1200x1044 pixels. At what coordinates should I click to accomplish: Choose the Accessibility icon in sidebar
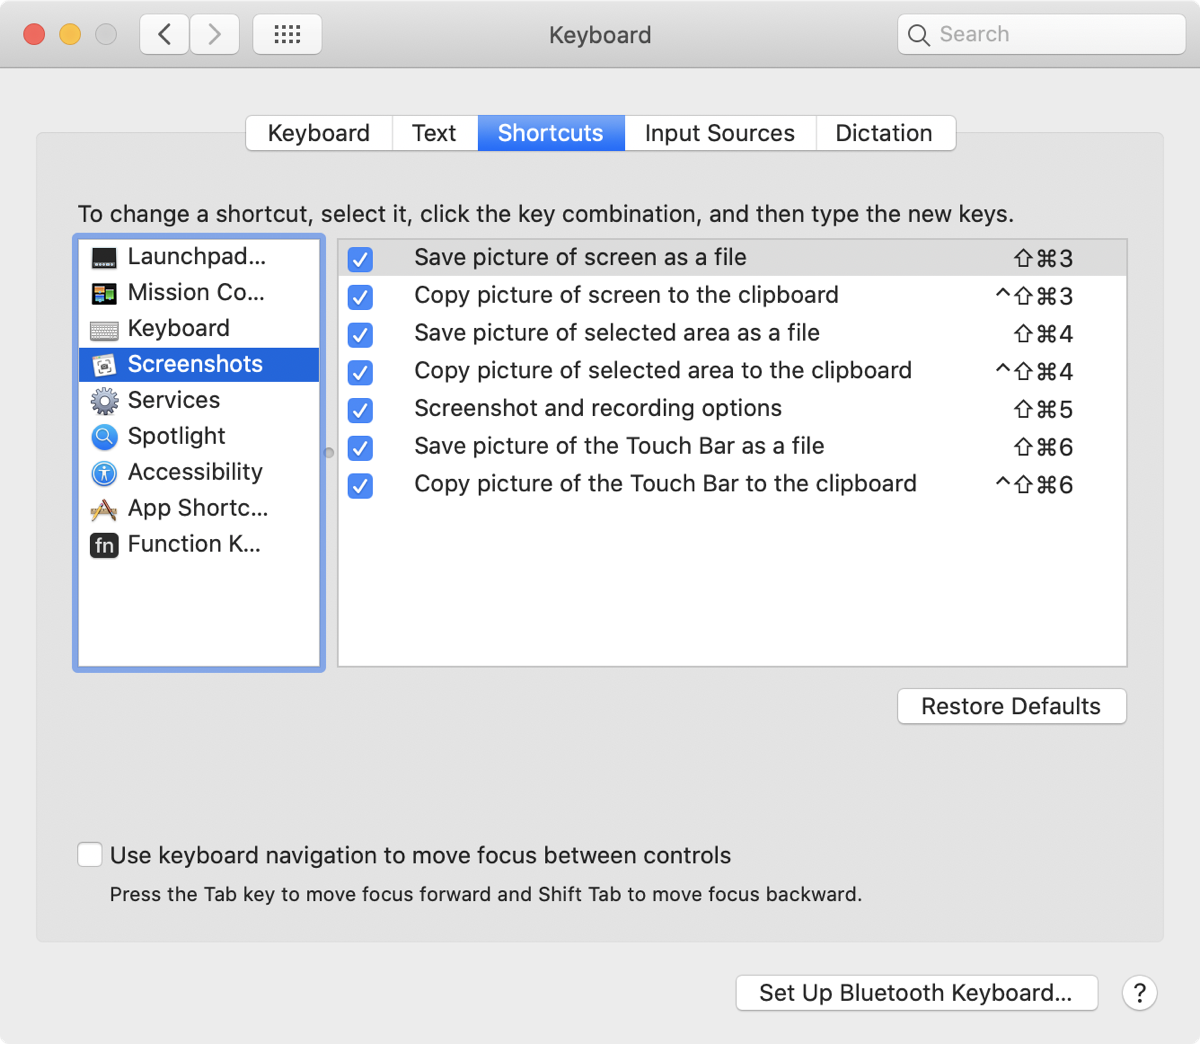[x=104, y=473]
